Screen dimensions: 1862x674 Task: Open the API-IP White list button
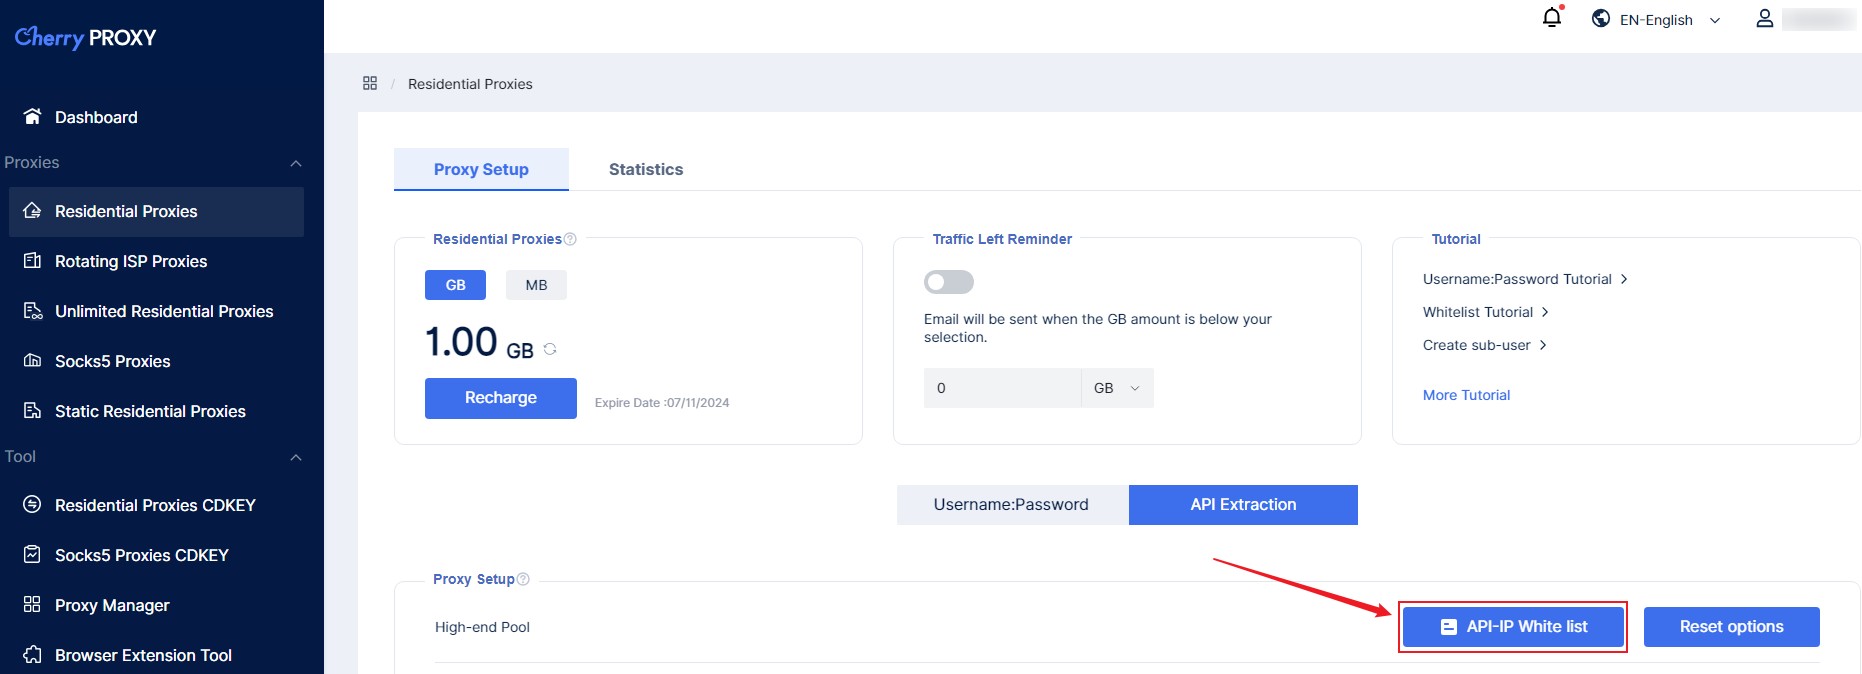[1512, 627]
